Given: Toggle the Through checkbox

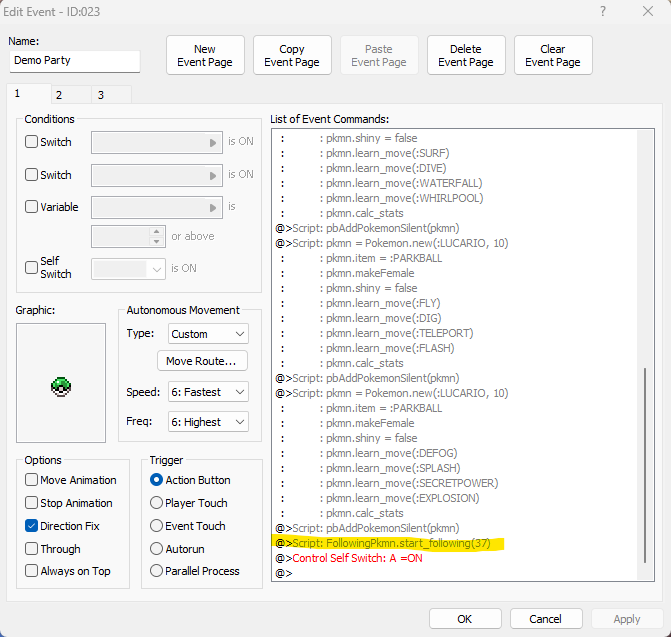Looking at the screenshot, I should tap(31, 549).
